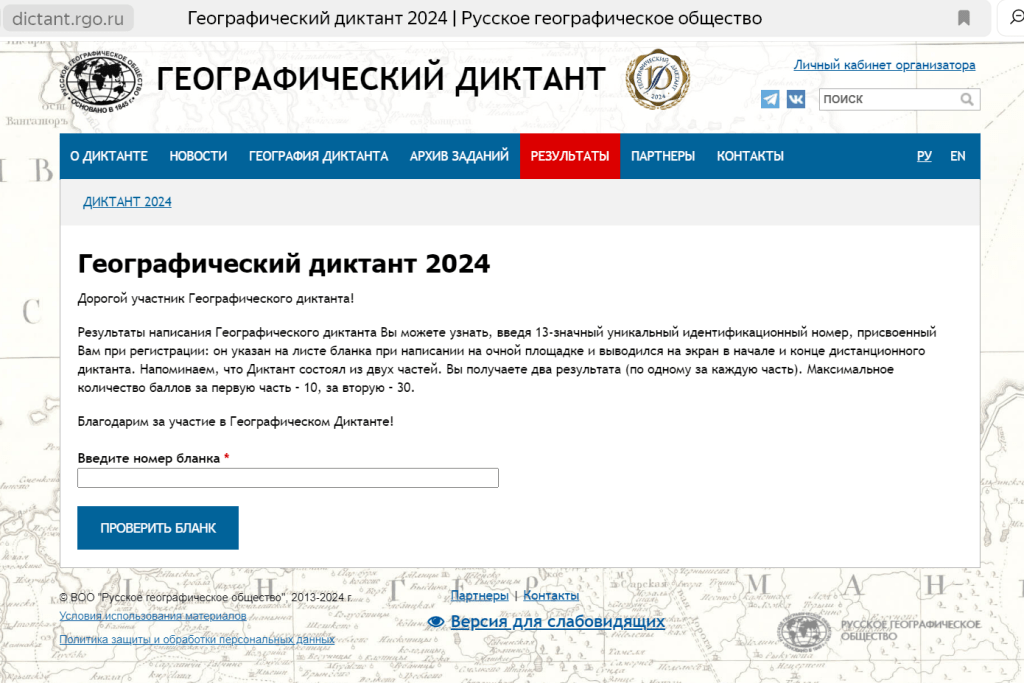Open the НОВОСТИ menu item
The image size is (1024, 683).
point(199,156)
